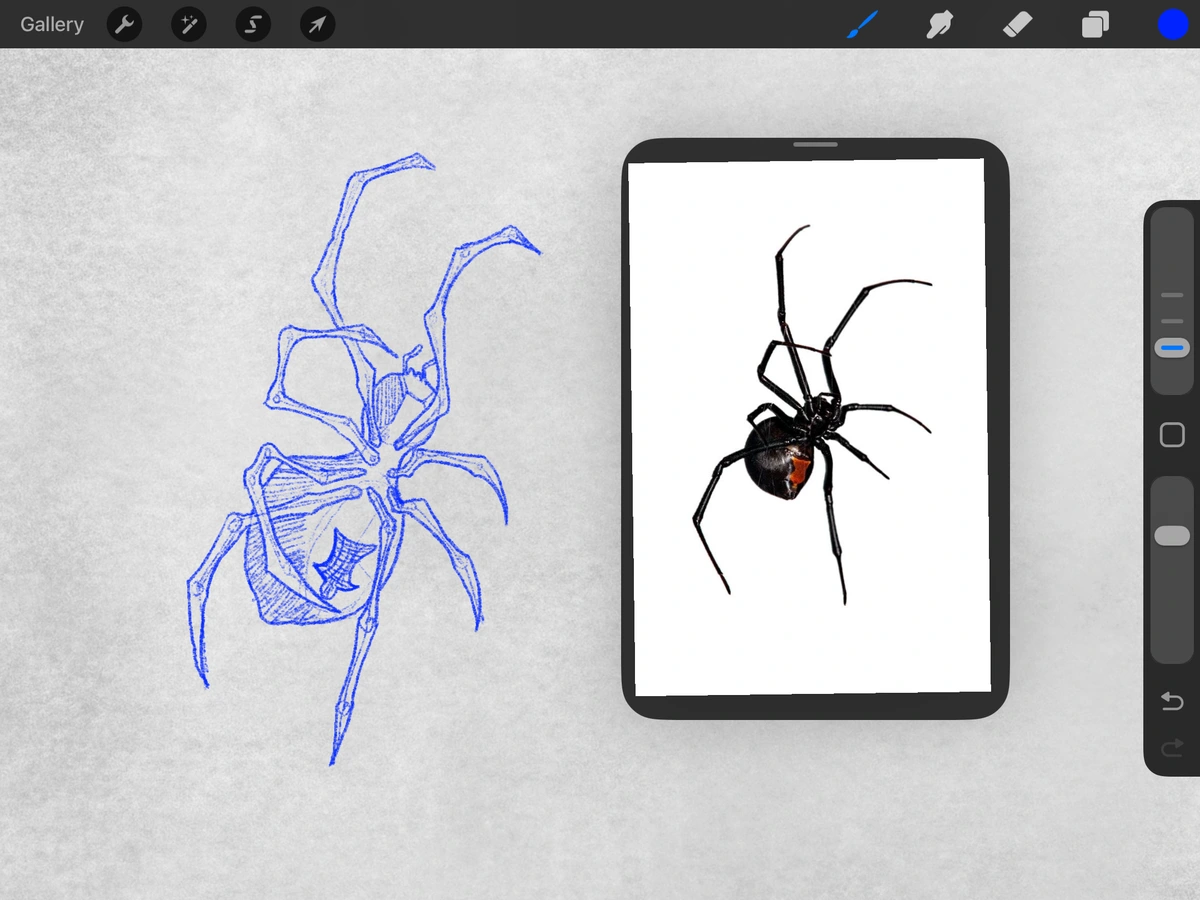The image size is (1200, 900).
Task: Activate the Transform arrow tool
Action: pos(317,24)
